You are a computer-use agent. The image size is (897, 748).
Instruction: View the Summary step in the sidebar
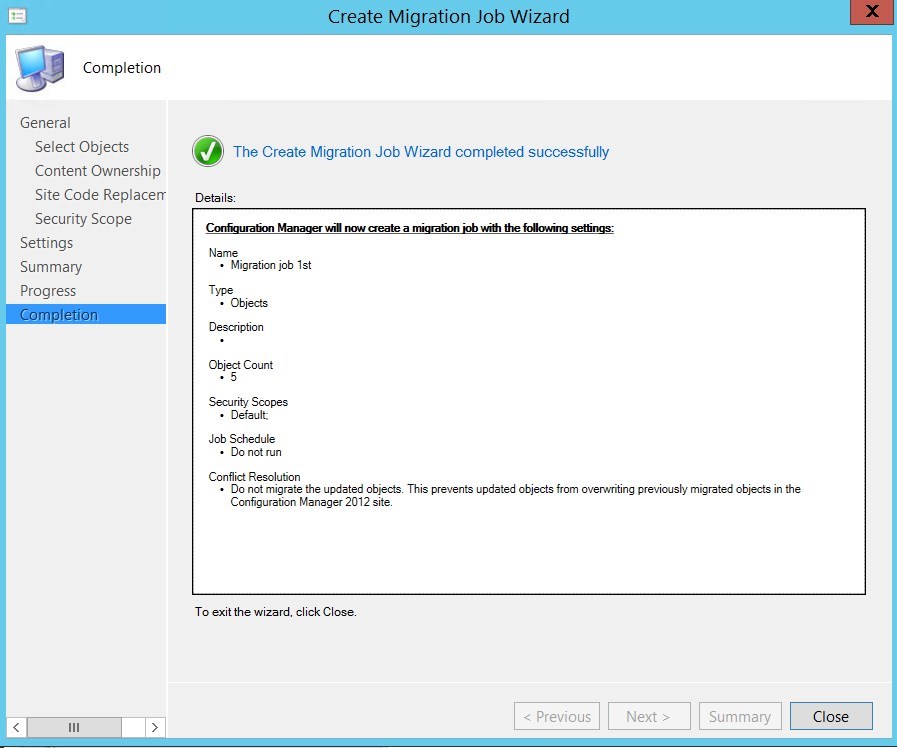click(51, 266)
